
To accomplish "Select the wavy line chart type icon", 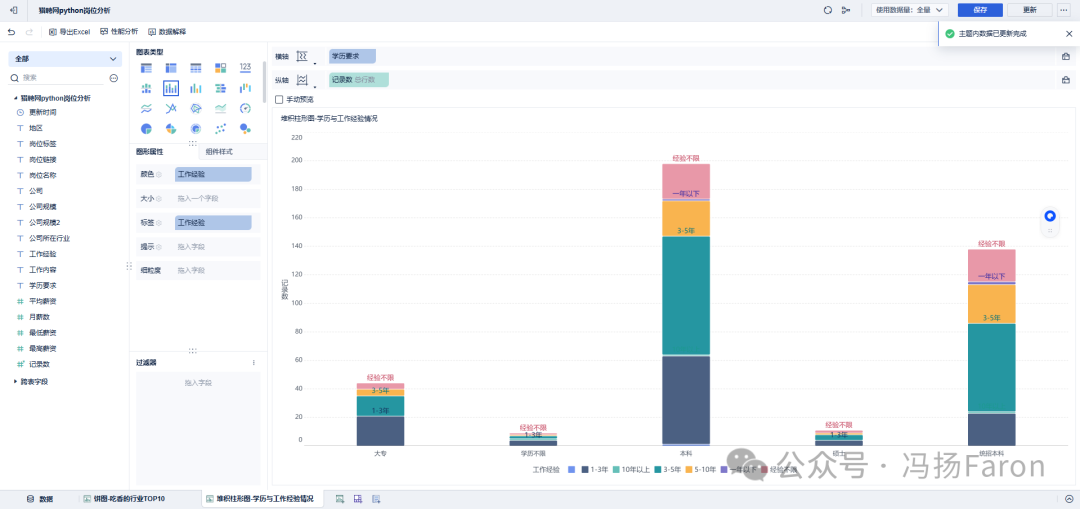I will (x=146, y=108).
